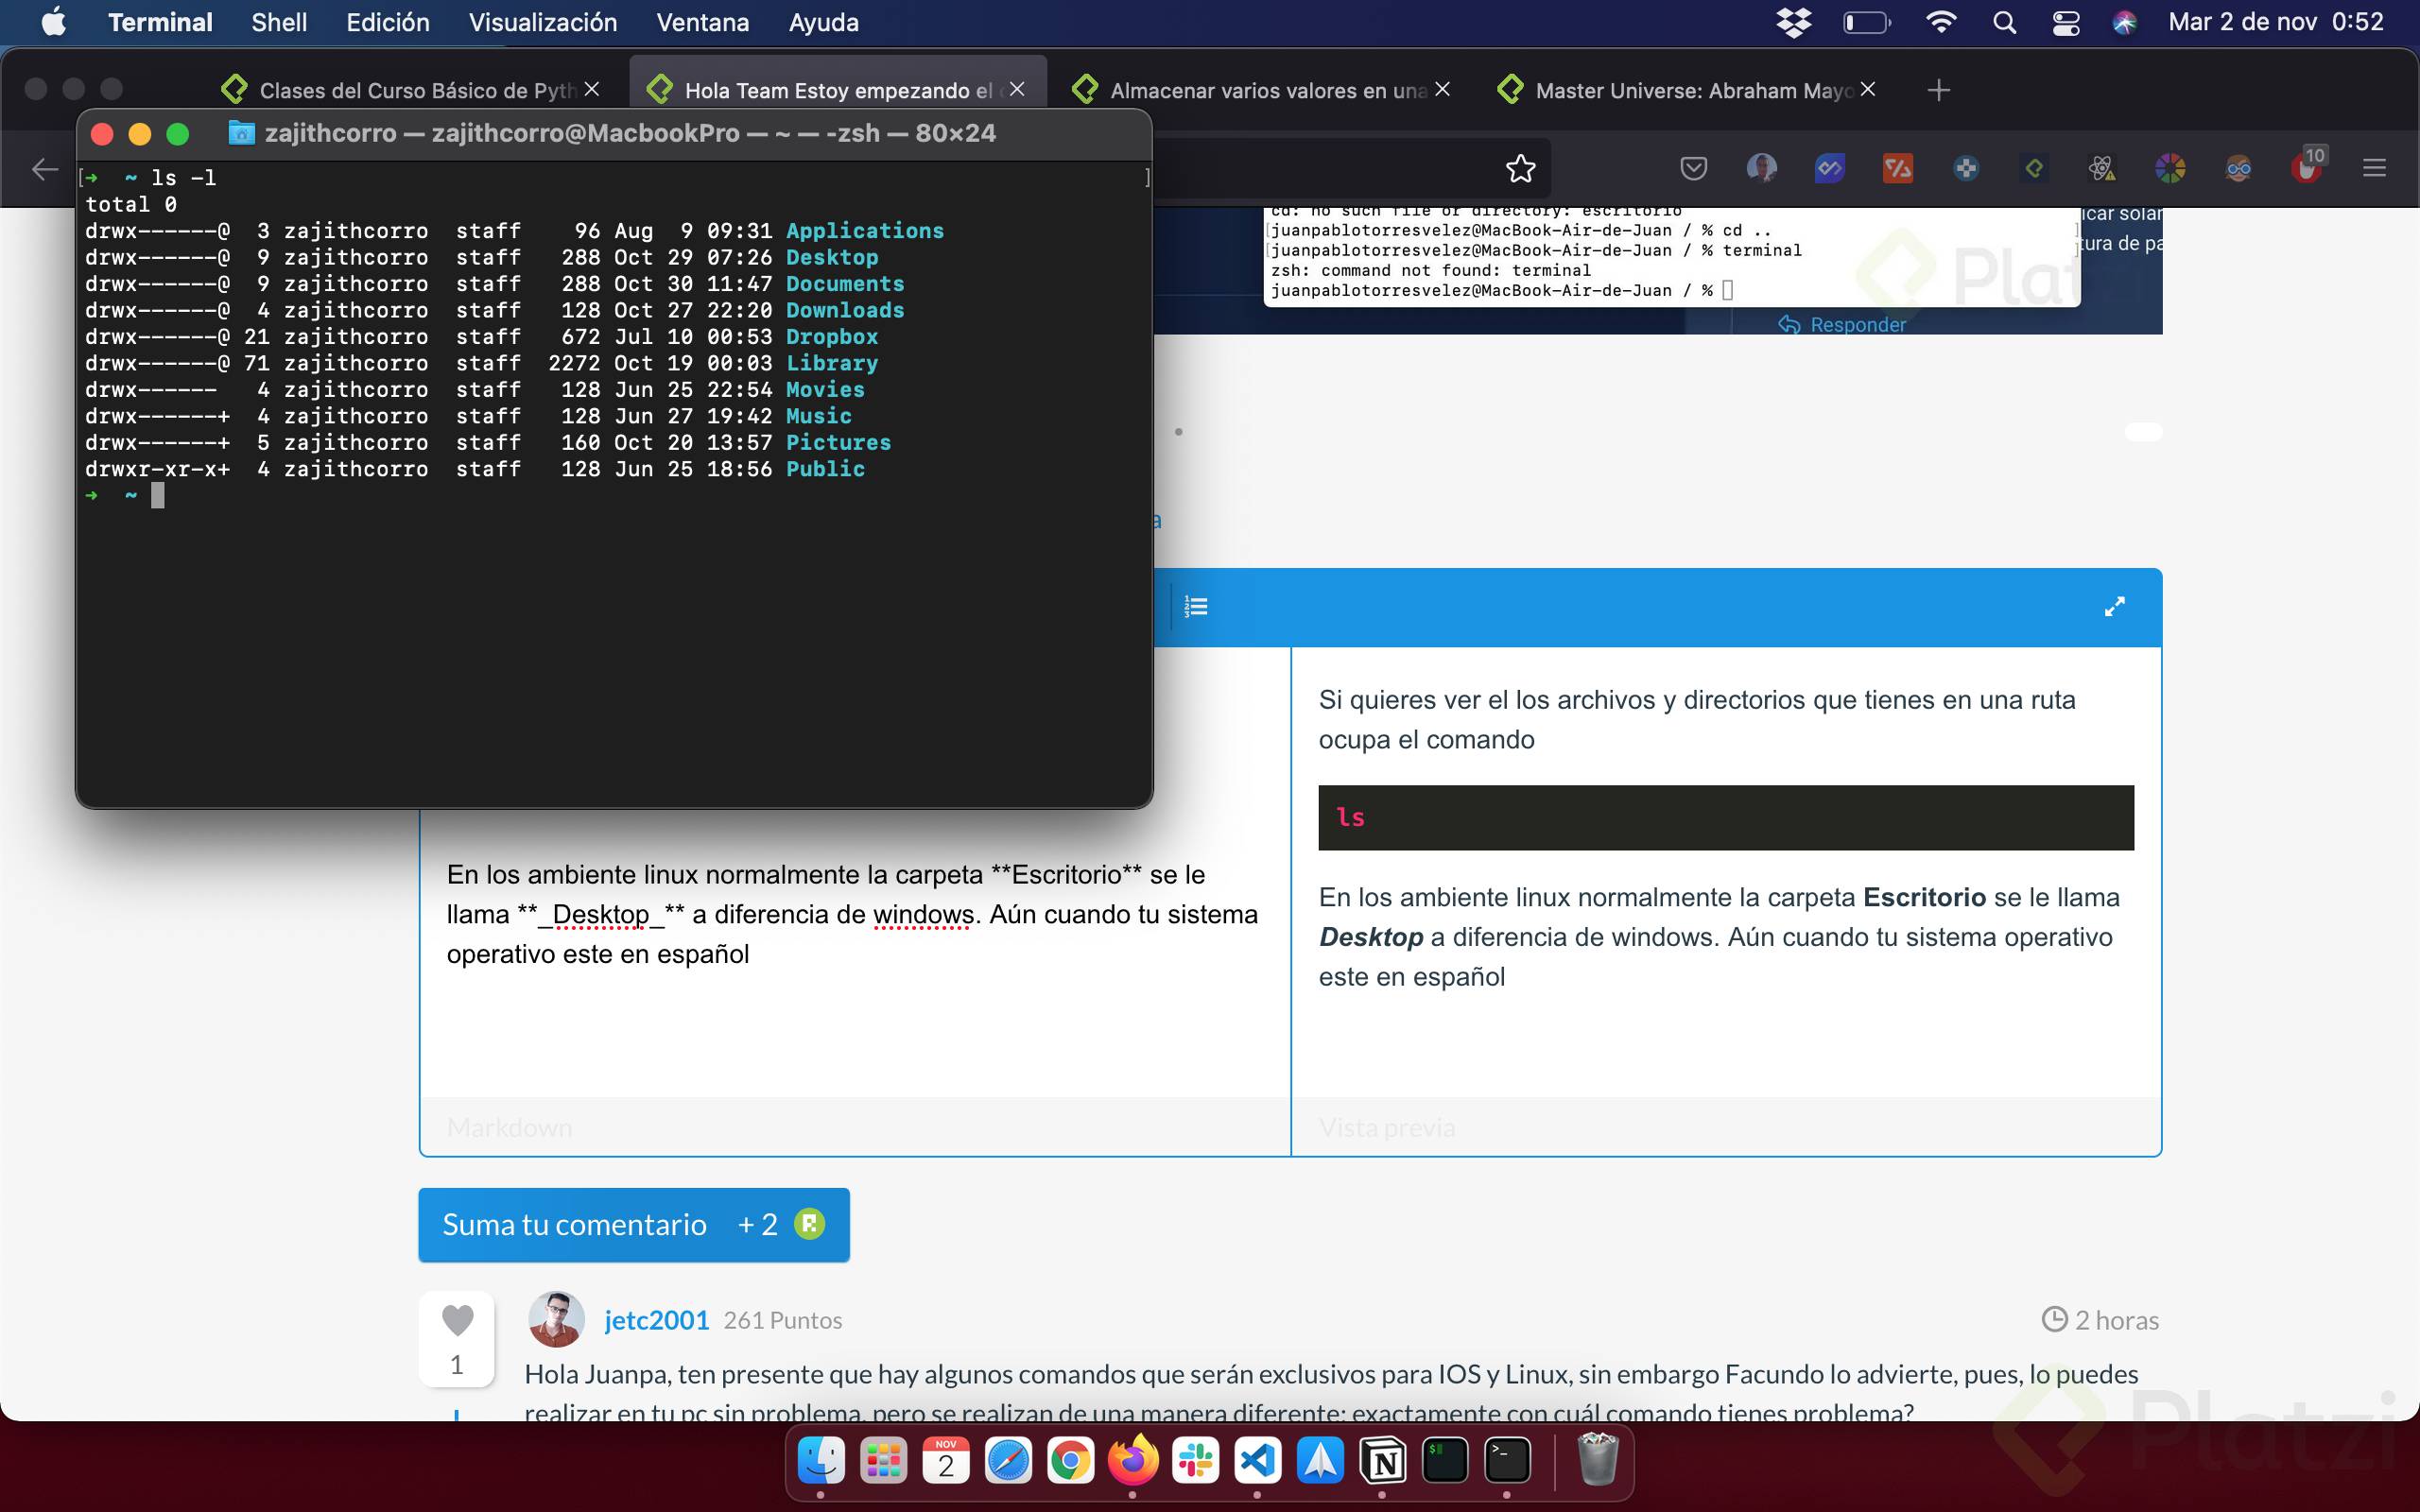Open the Trash in the Dock
The height and width of the screenshot is (1512, 2420).
(x=1597, y=1461)
